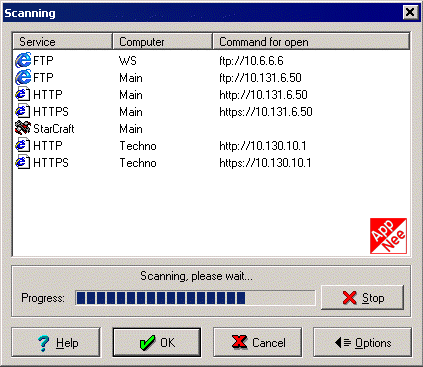Sort by Command for open column header

point(311,42)
